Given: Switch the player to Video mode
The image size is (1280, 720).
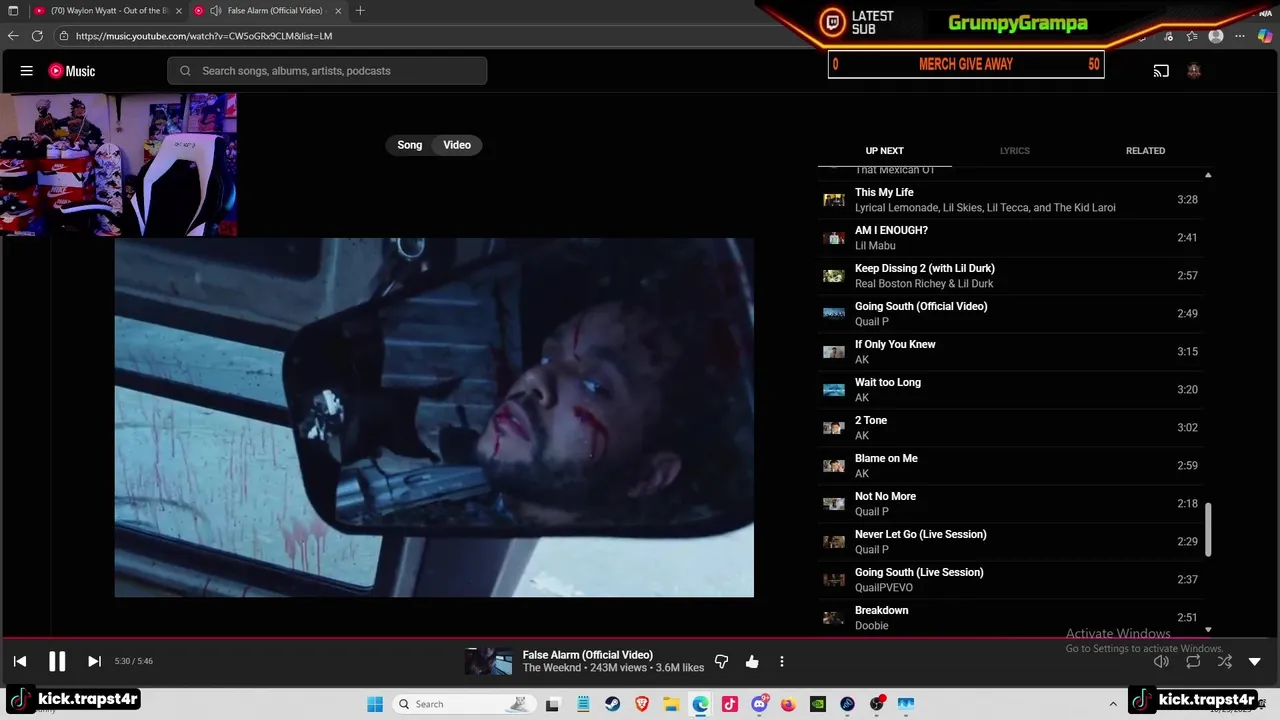Looking at the screenshot, I should [x=457, y=145].
